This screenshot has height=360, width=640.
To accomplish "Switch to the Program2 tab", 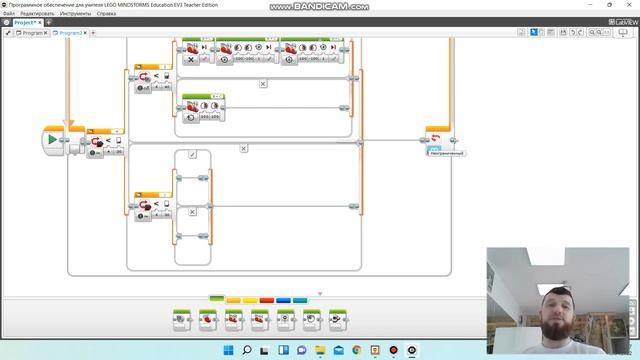I will (x=67, y=33).
